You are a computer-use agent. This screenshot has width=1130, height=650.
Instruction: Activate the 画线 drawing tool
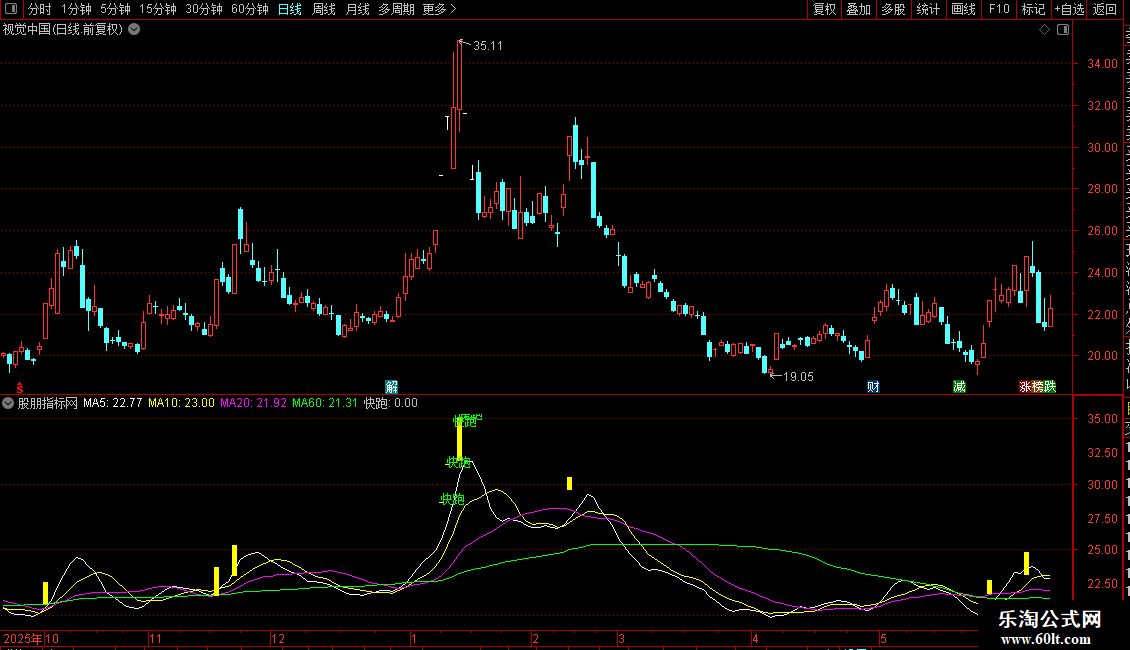(x=964, y=9)
